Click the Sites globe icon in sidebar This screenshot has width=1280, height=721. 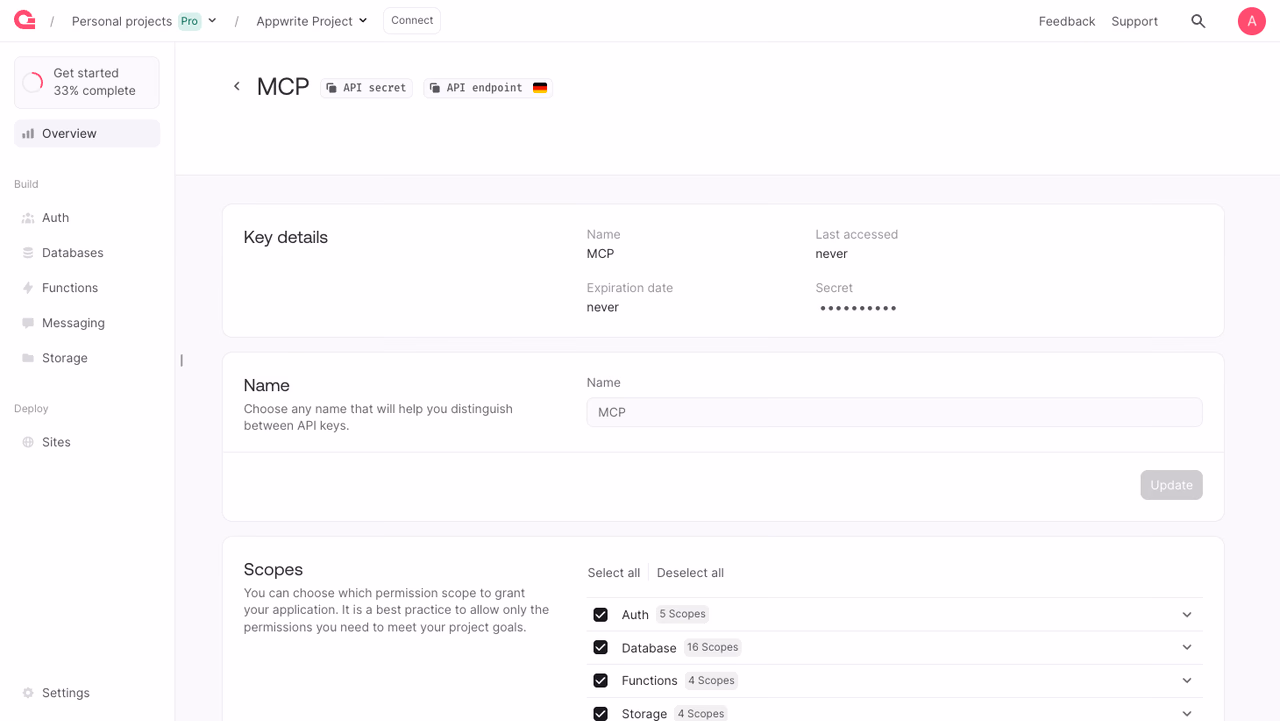pos(28,442)
